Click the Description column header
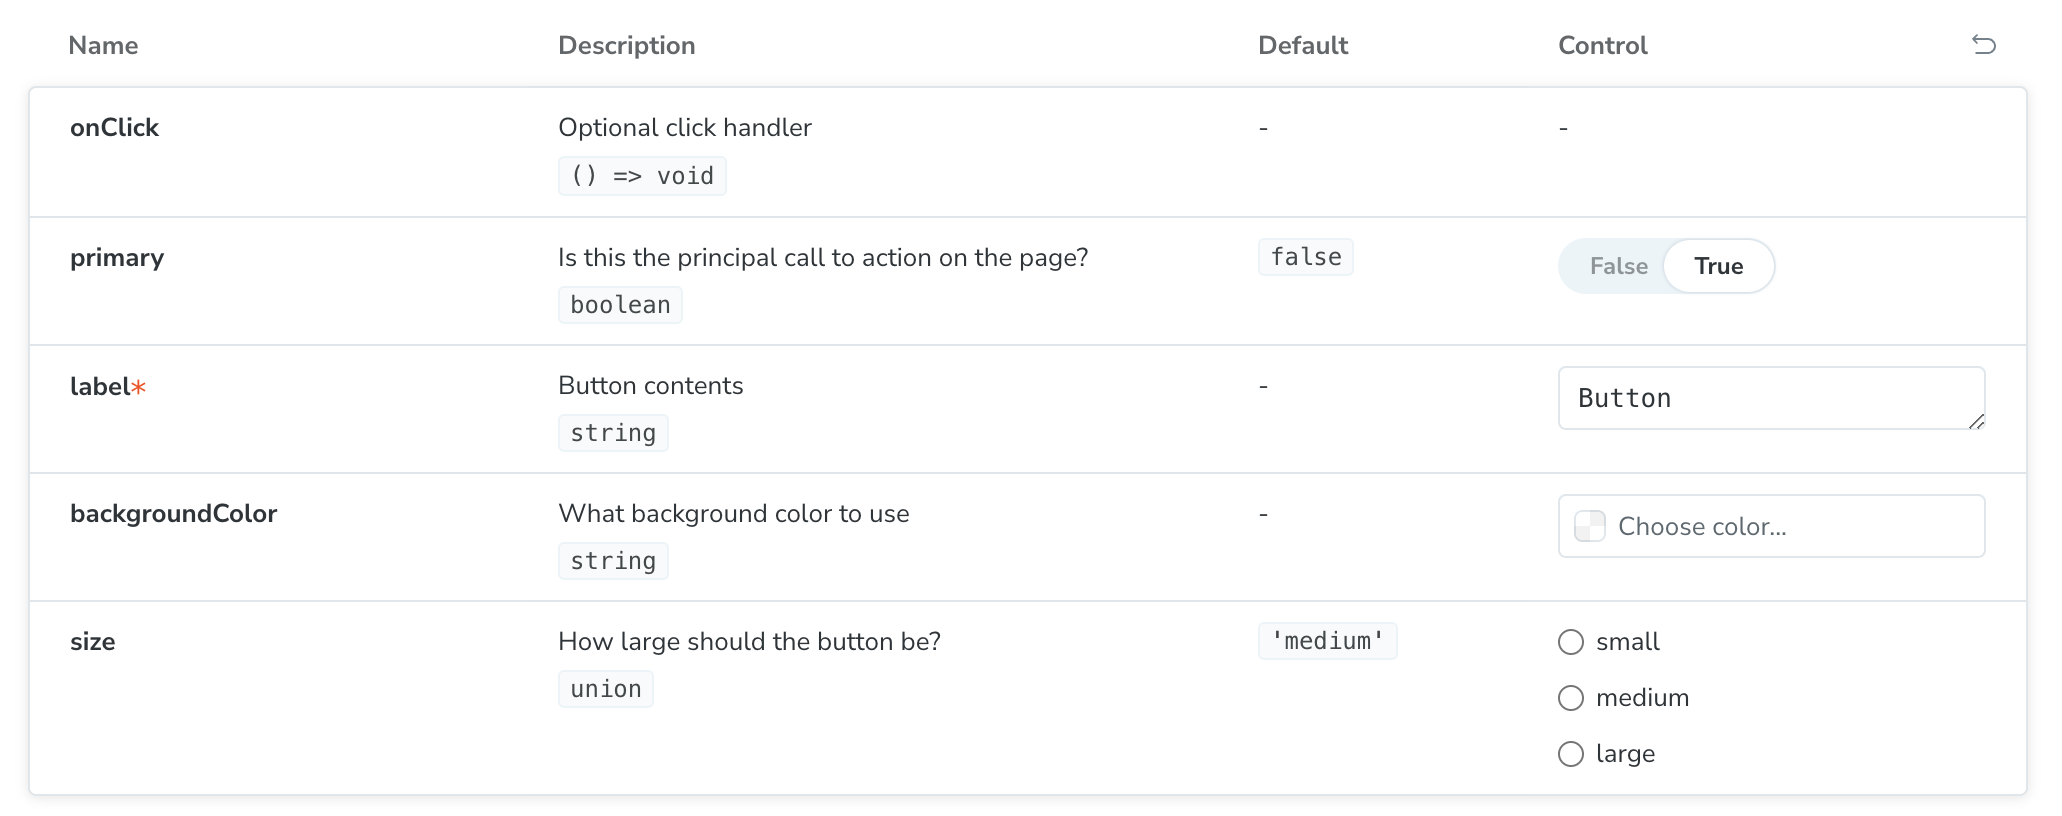The image size is (2062, 816). click(x=626, y=45)
